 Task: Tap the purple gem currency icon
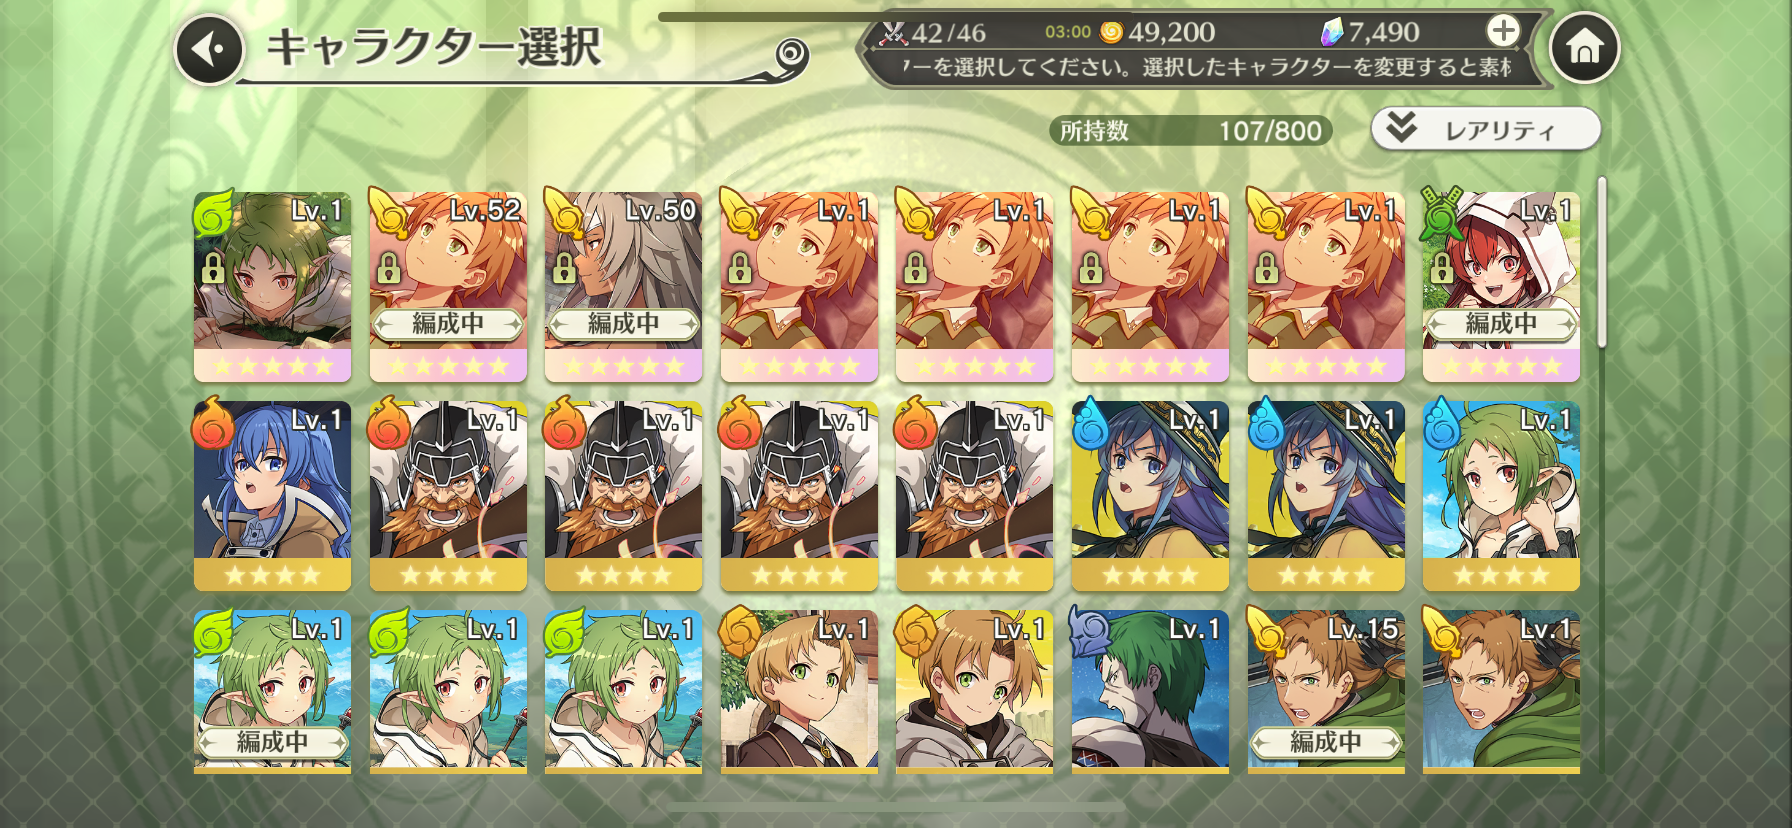click(x=1331, y=32)
